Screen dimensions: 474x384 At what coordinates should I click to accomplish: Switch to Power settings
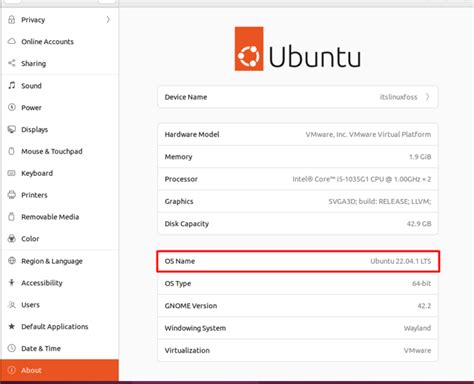(x=59, y=107)
